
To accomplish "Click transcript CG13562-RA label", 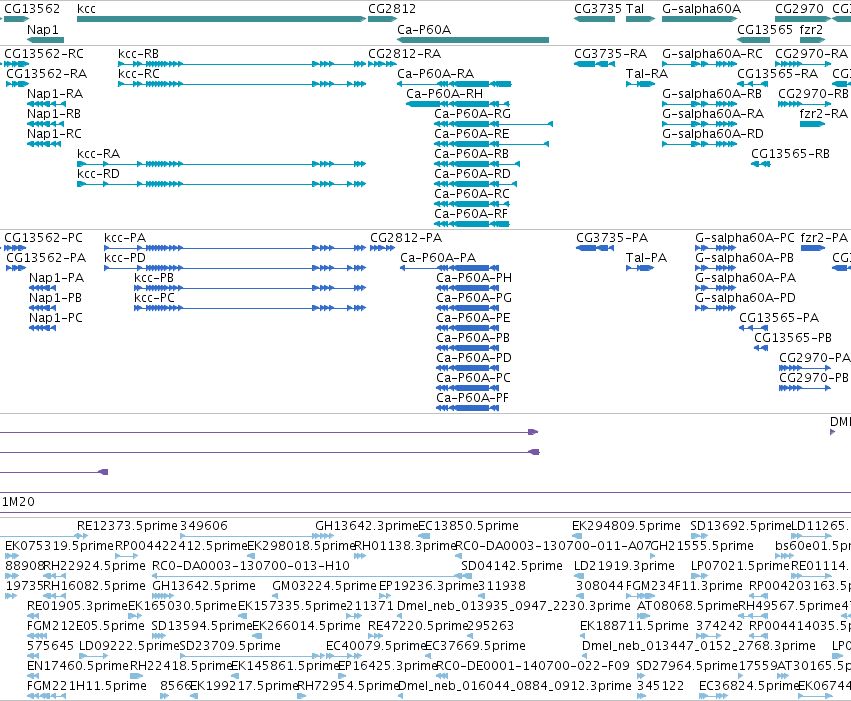I will 47,74.
